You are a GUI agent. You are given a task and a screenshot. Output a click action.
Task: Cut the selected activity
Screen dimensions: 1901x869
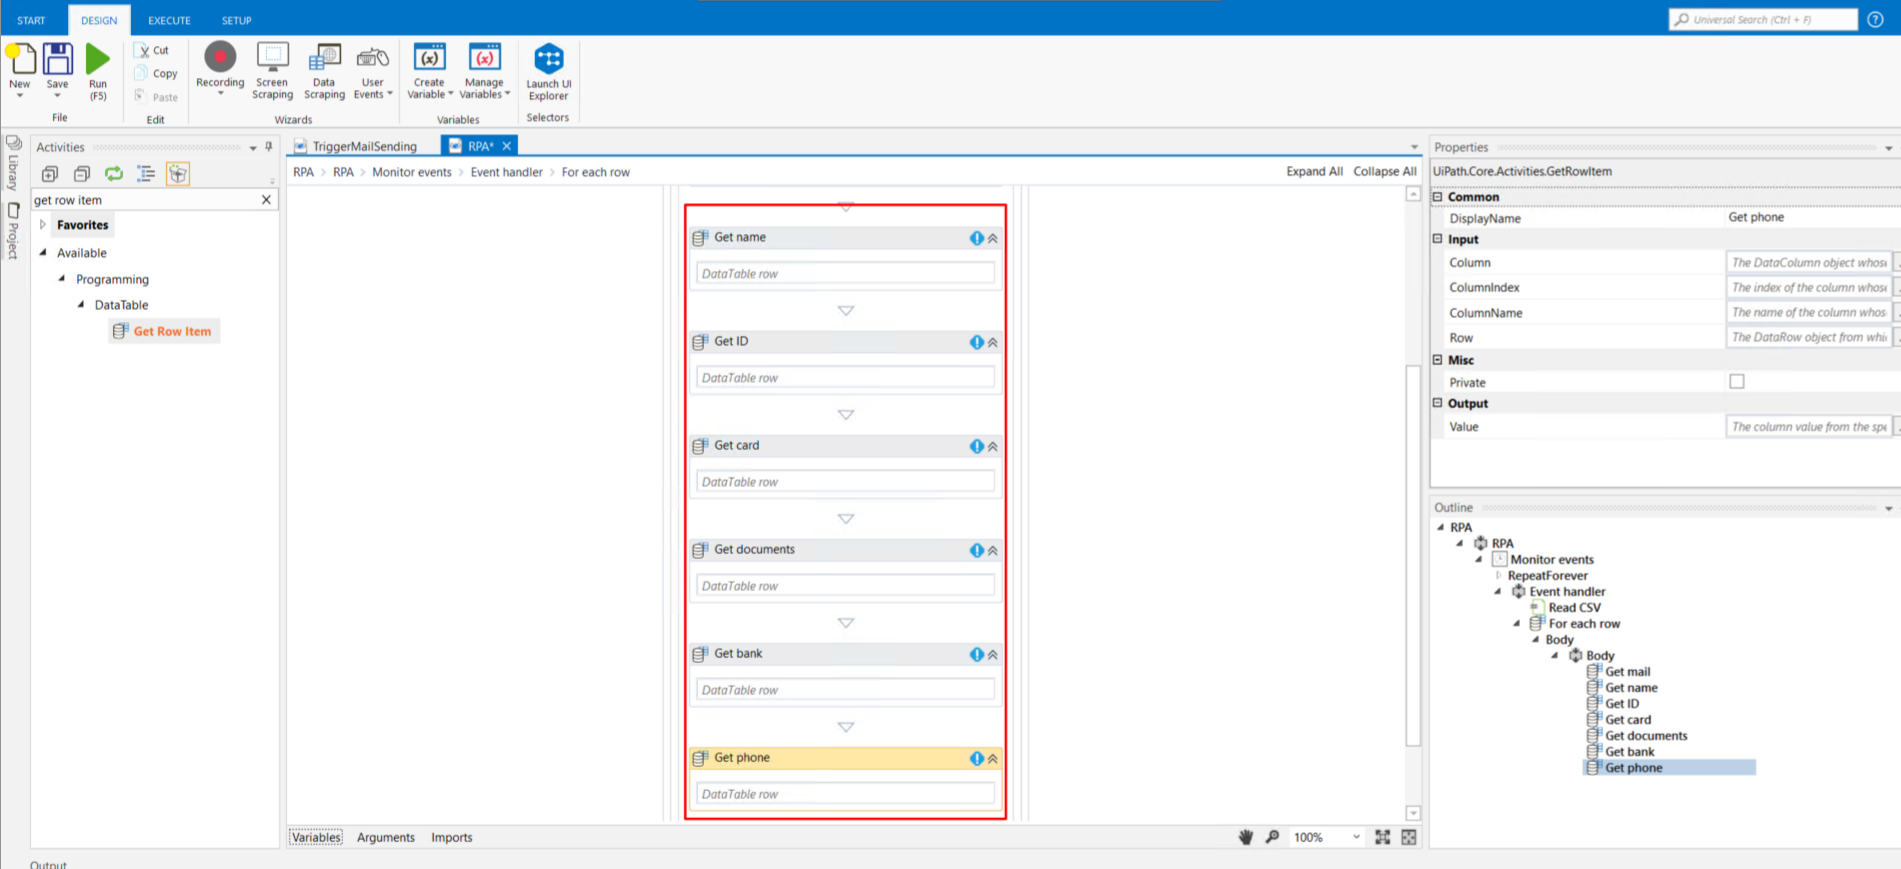(153, 50)
